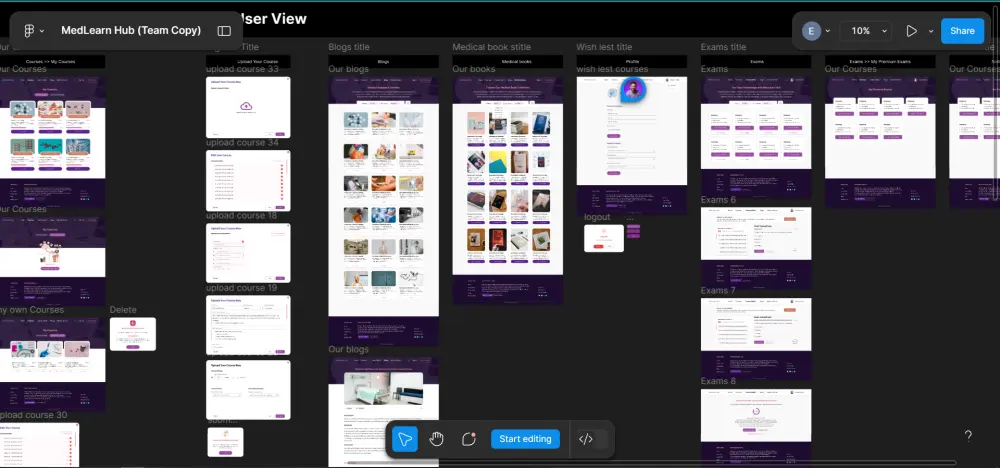Select the Upload Your Course header bar
This screenshot has height=468, width=1000.
pyautogui.click(x=248, y=62)
